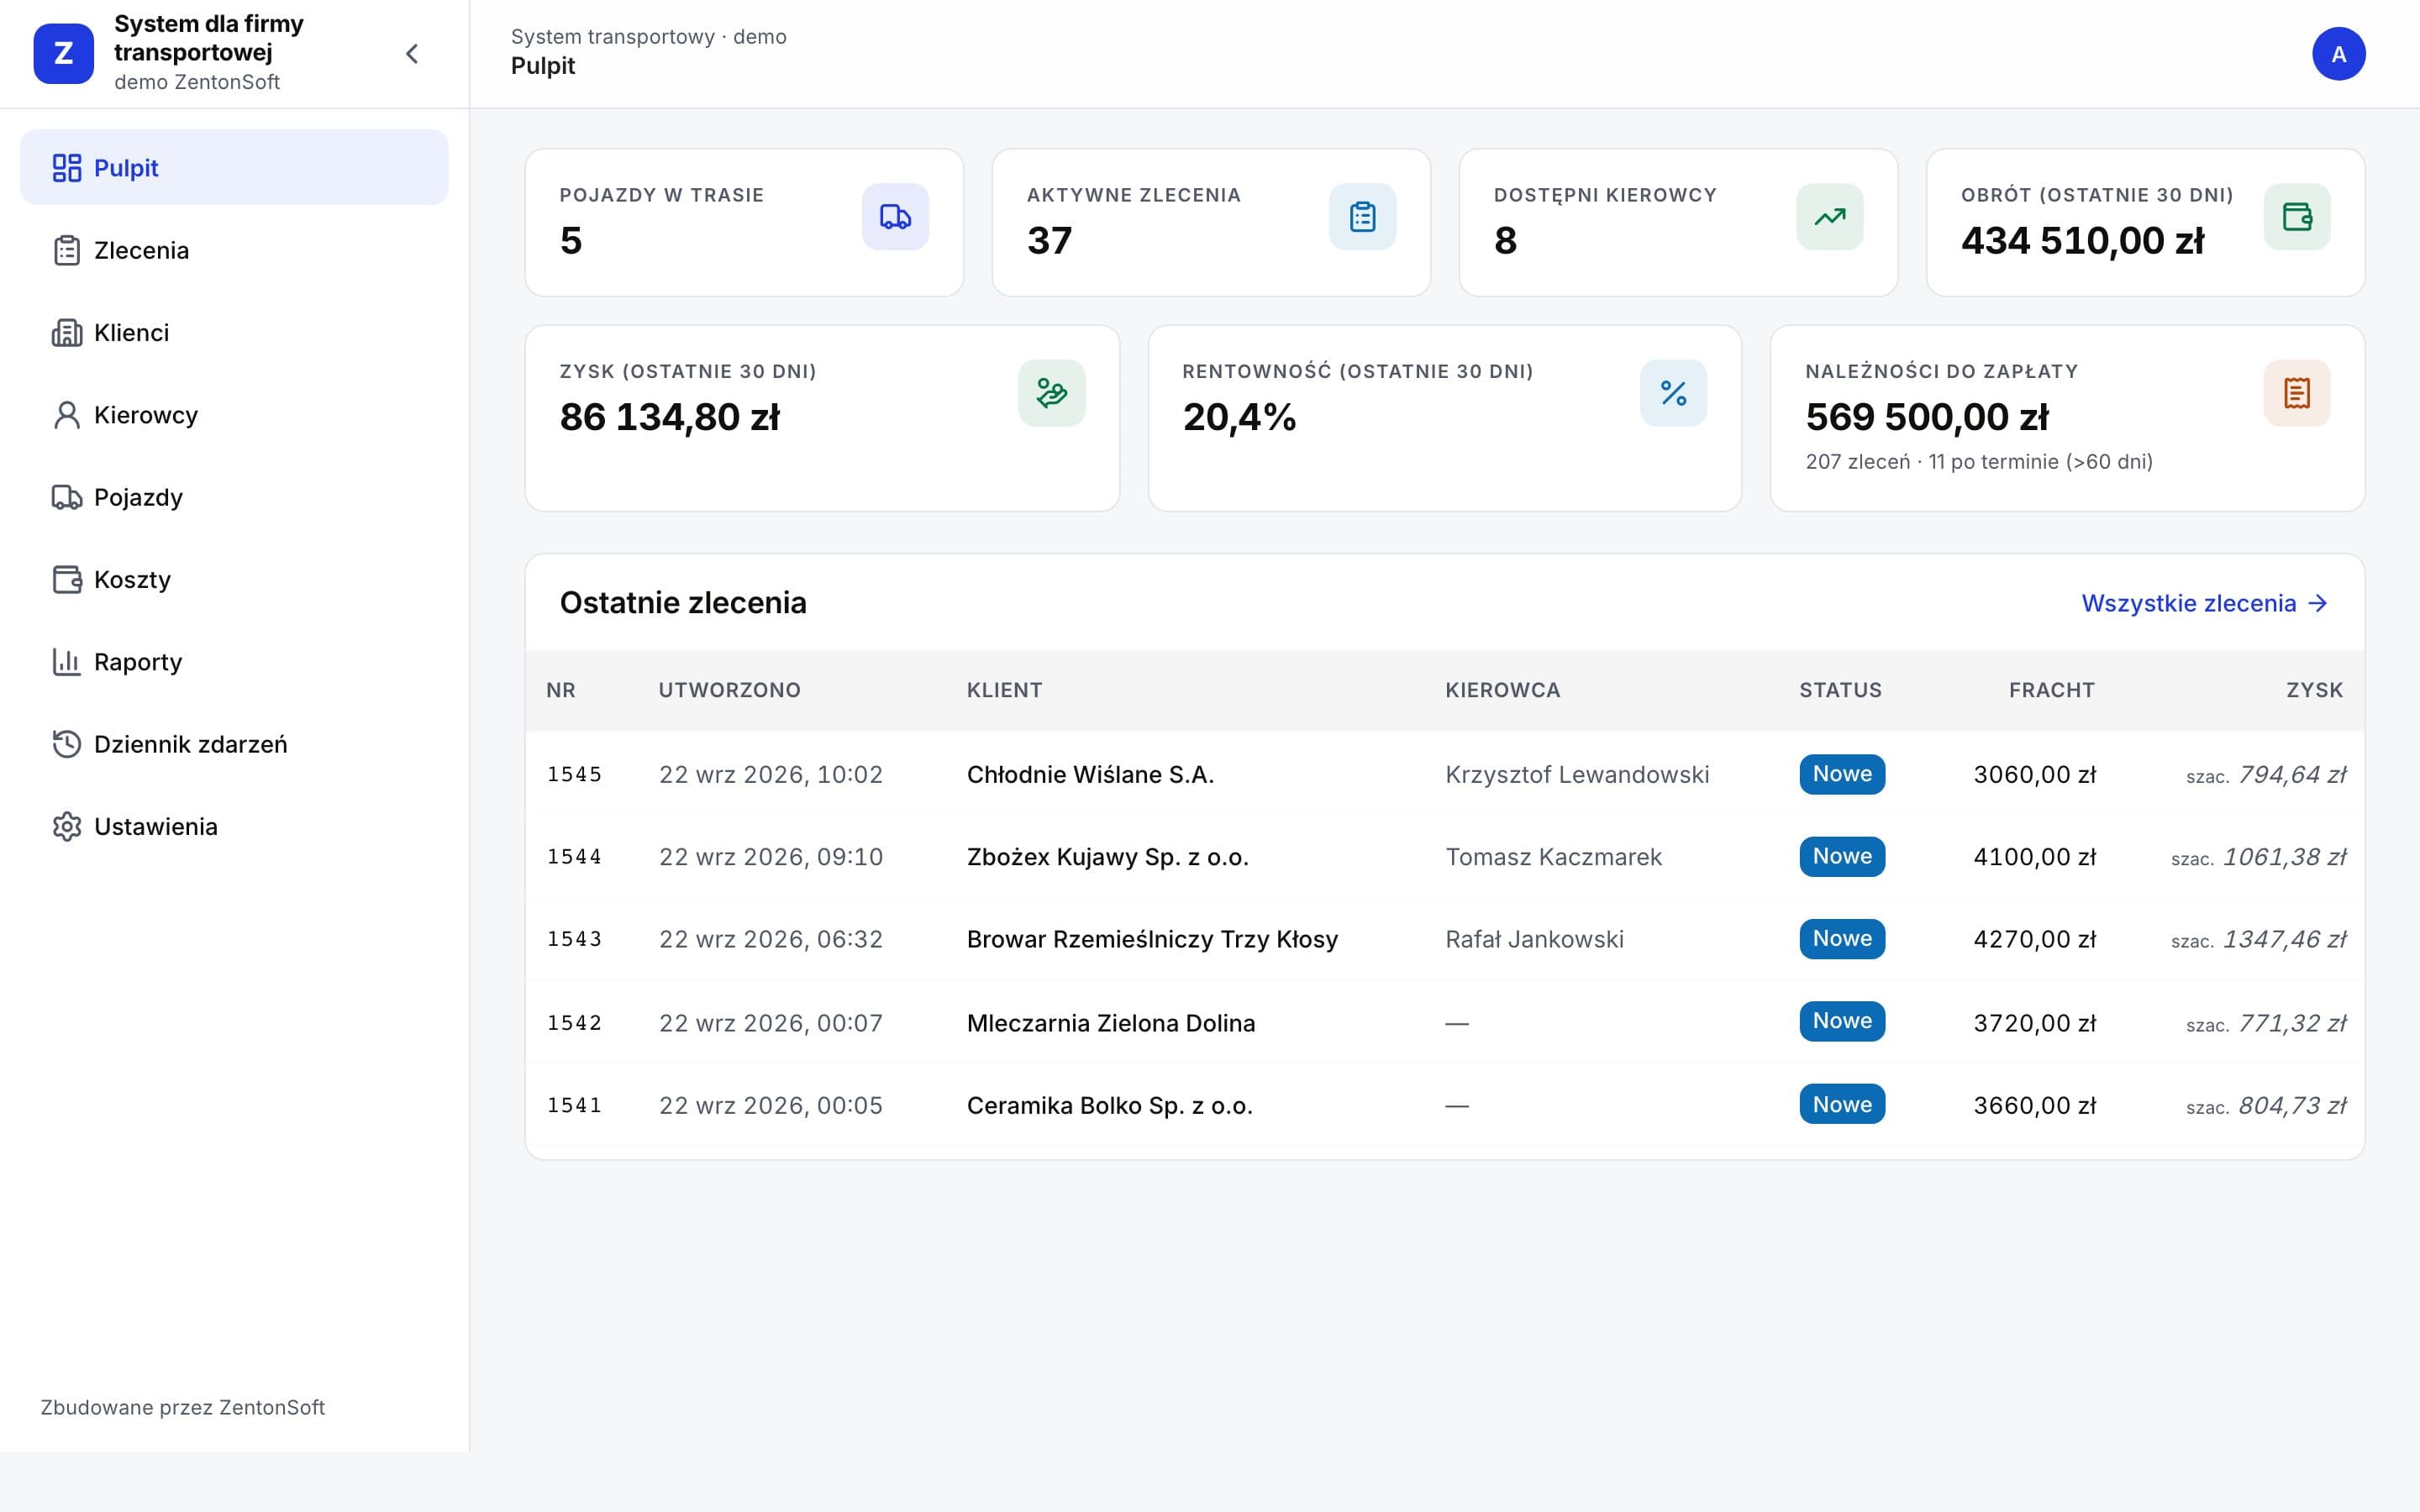The width and height of the screenshot is (2420, 1512).
Task: Click driver Krzysztof Lewandowski
Action: 1577,775
